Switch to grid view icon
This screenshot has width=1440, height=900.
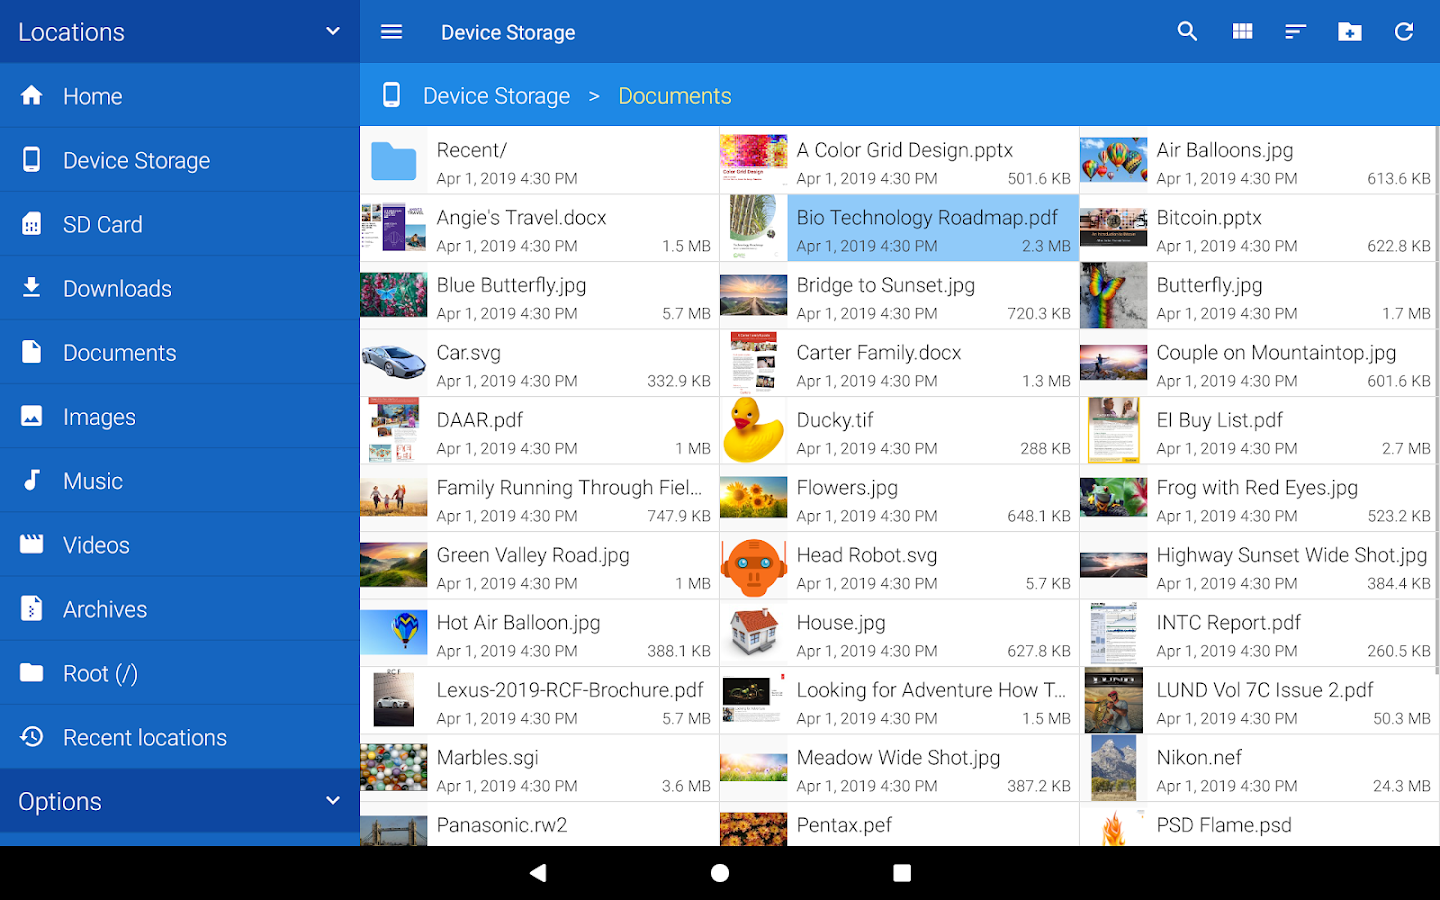pyautogui.click(x=1242, y=31)
